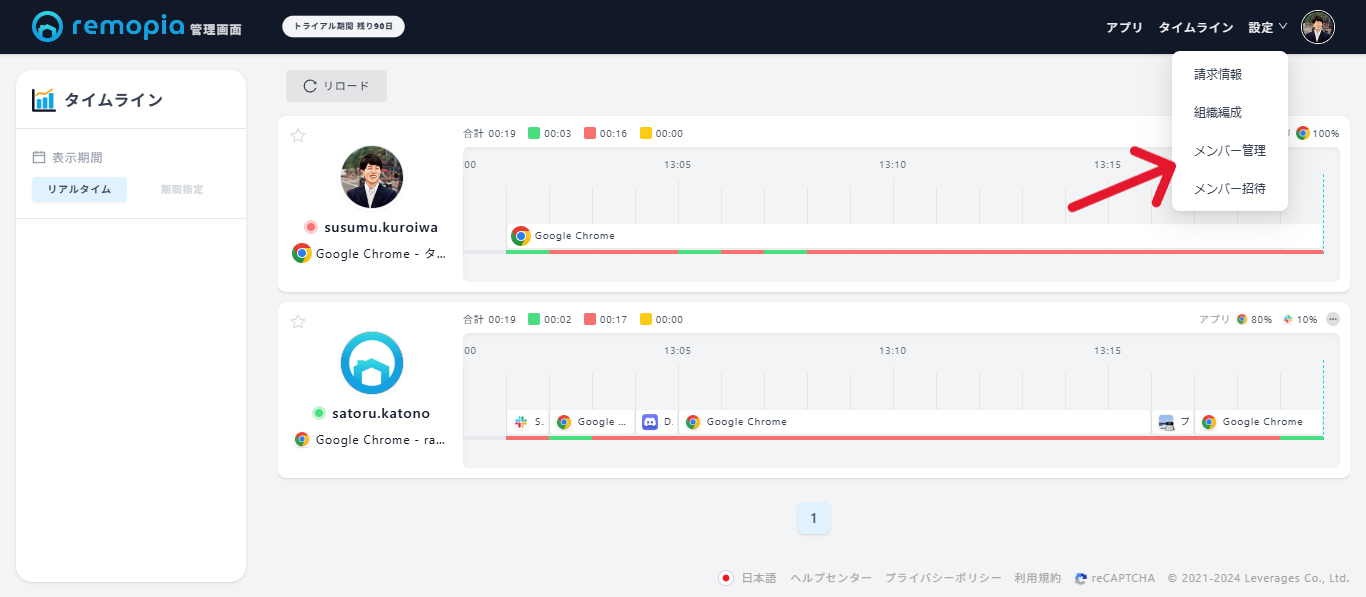
Task: Click the トライアル期間 残り90日 badge
Action: coord(344,26)
